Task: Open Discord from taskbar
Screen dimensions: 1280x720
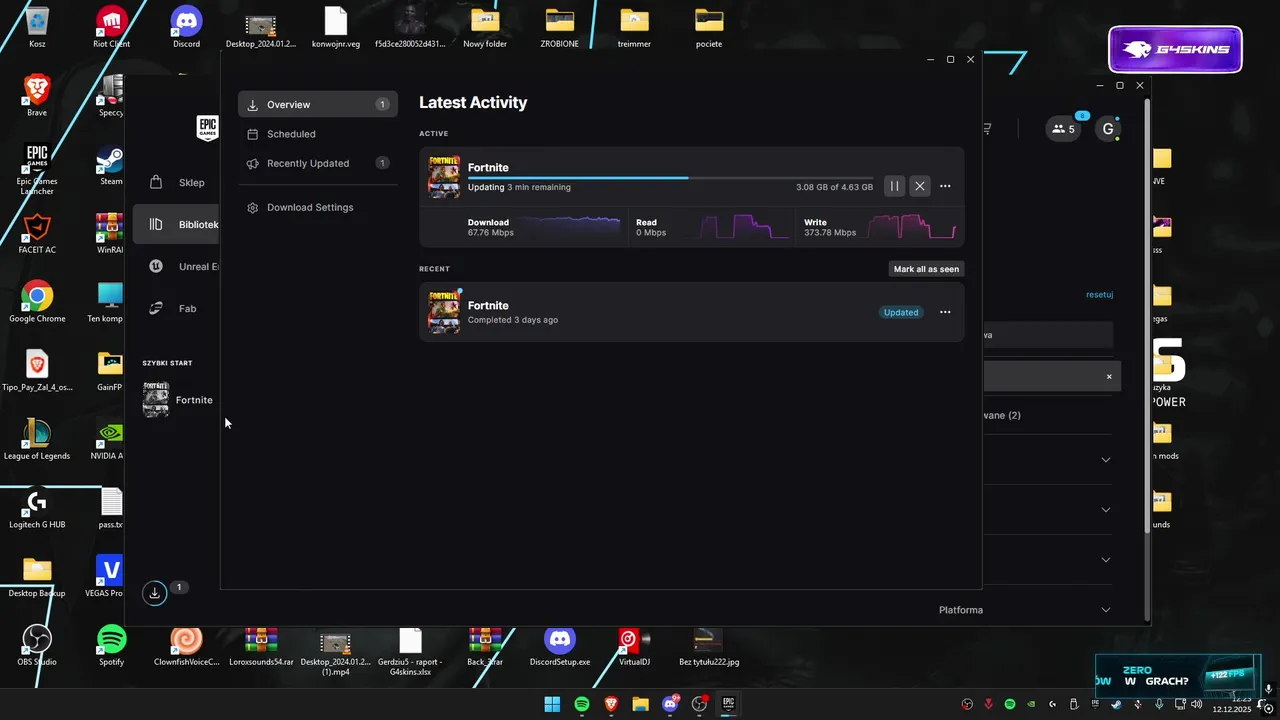Action: click(670, 704)
